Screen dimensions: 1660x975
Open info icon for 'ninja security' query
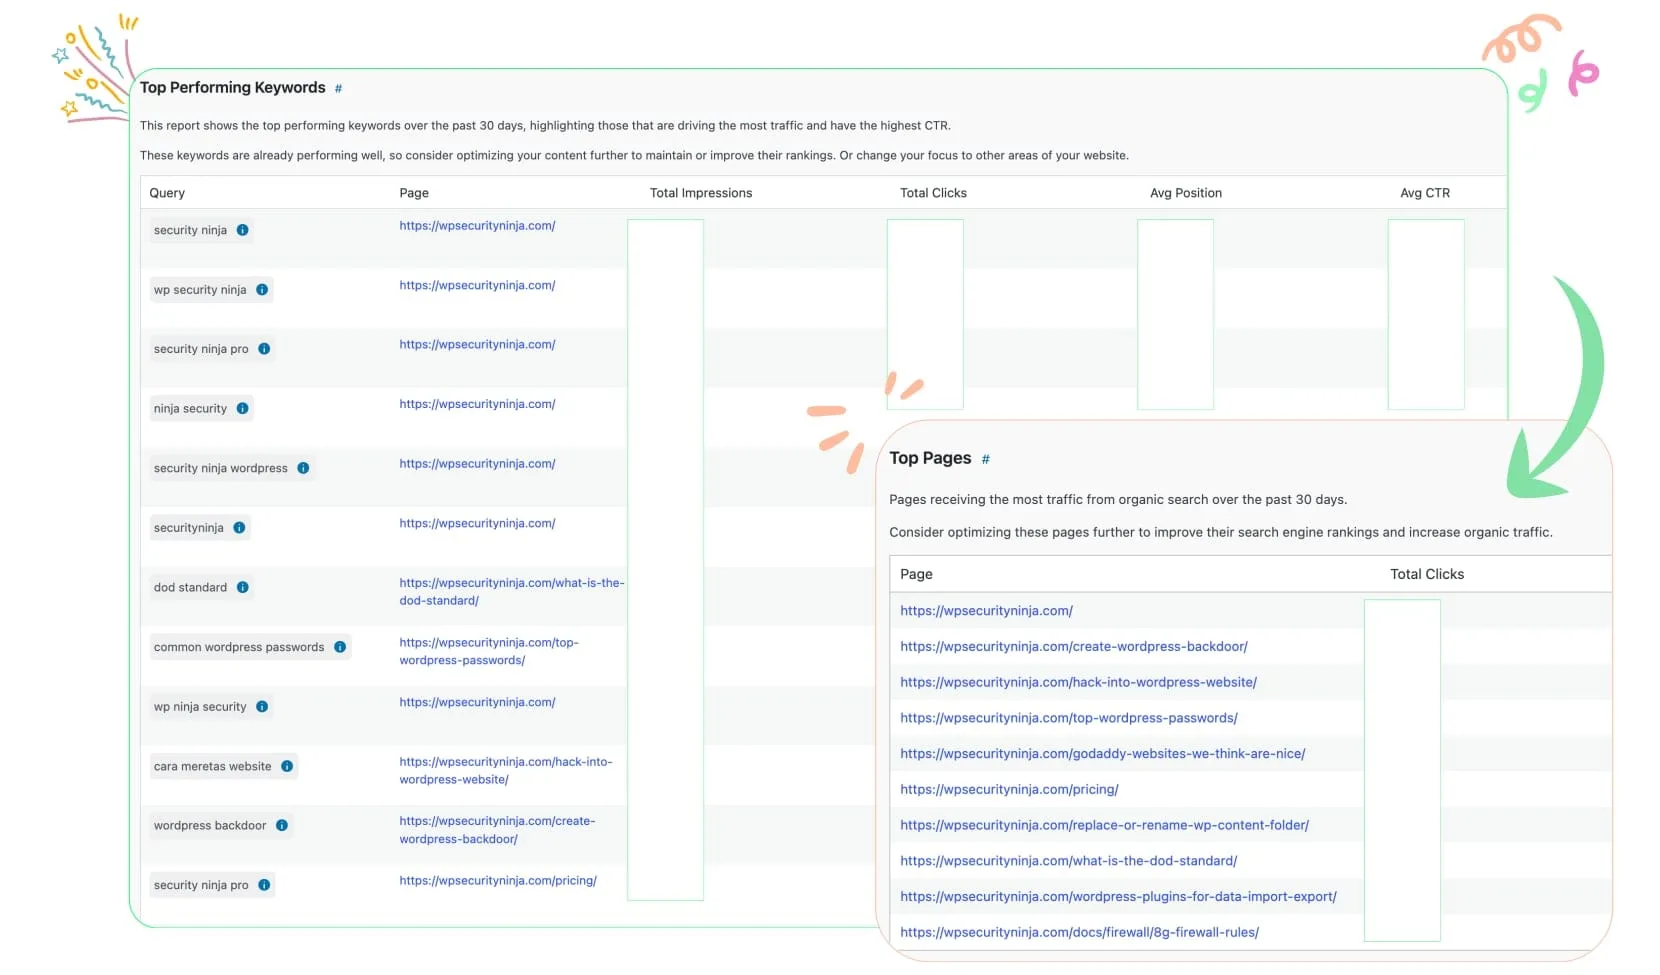point(242,409)
